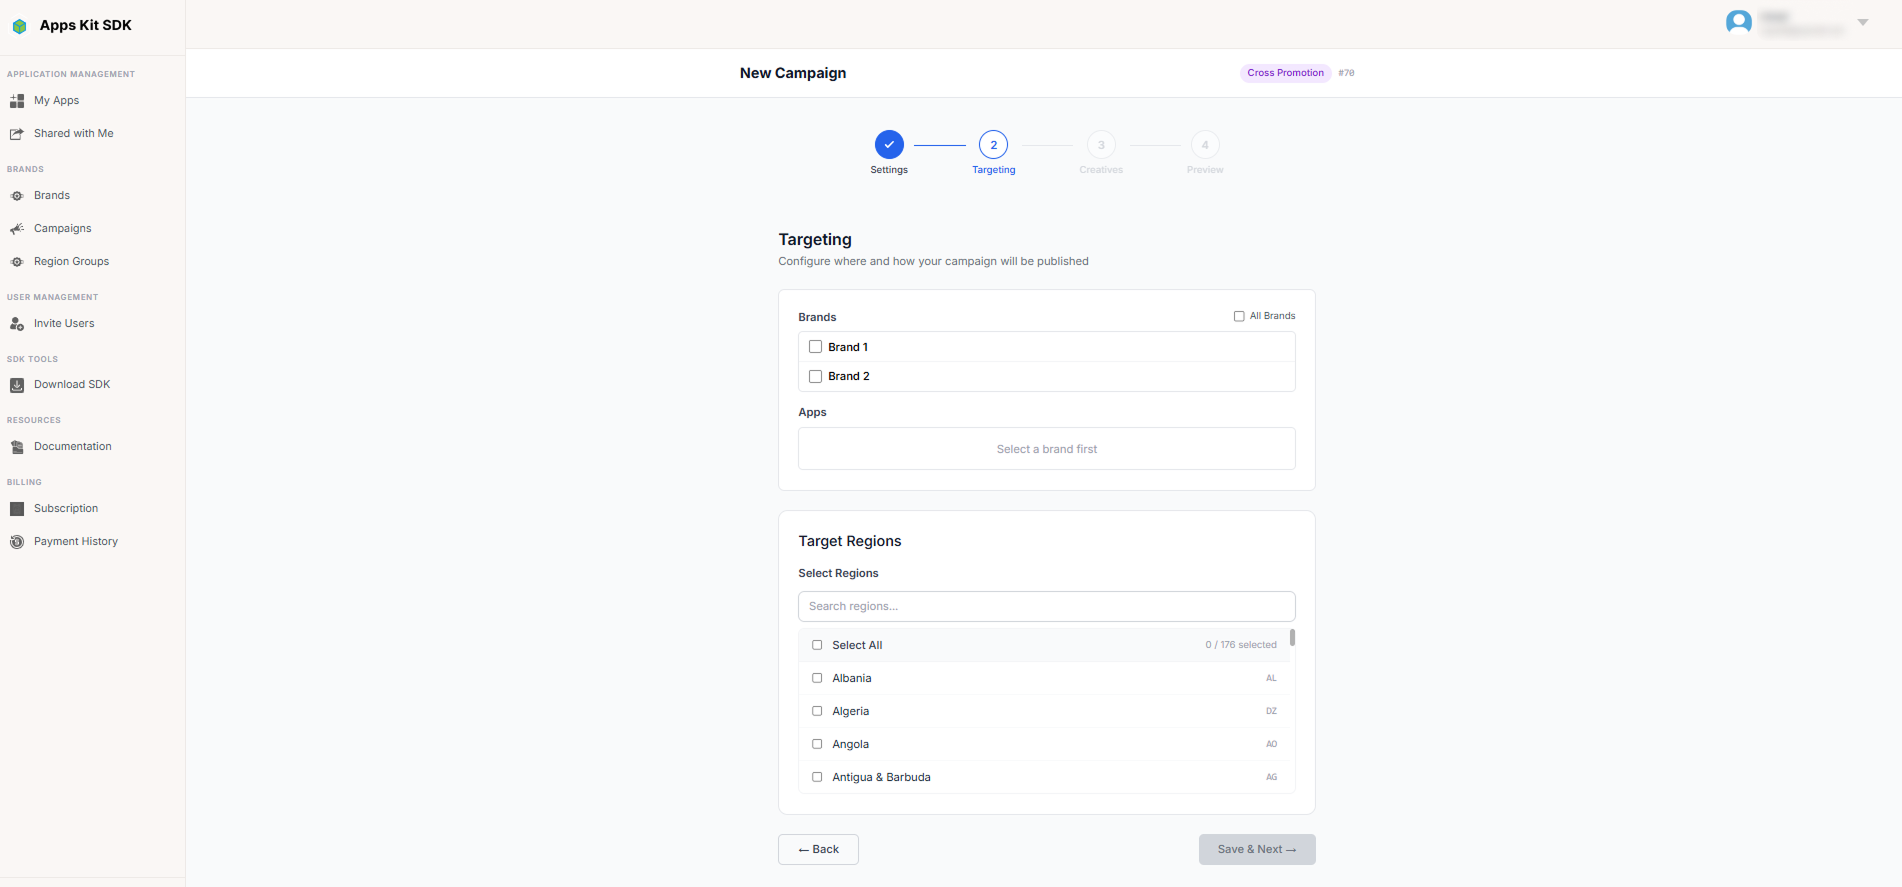This screenshot has width=1902, height=887.
Task: Check the Albania region checkbox
Action: click(x=817, y=678)
